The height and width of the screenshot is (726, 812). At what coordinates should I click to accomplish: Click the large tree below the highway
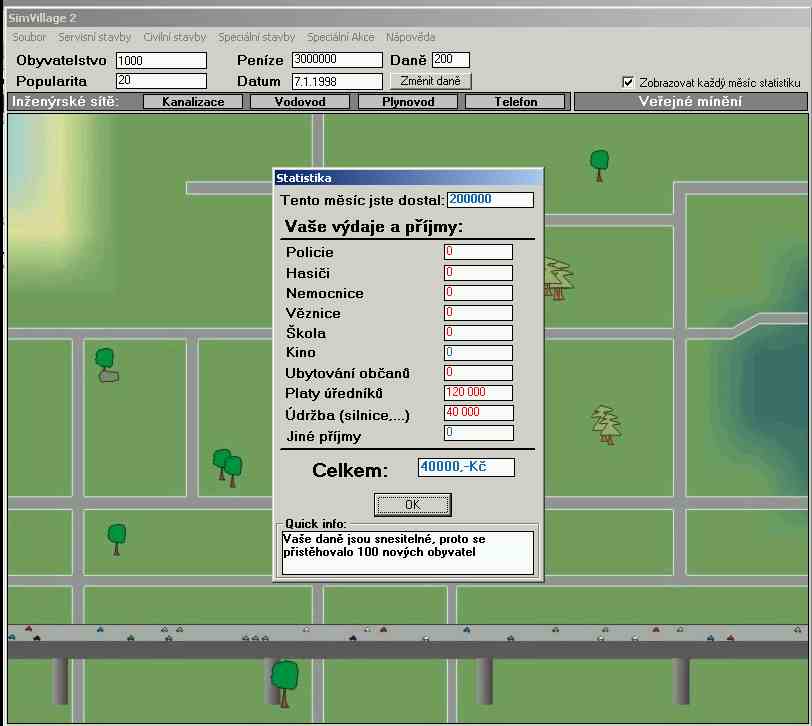tap(284, 684)
